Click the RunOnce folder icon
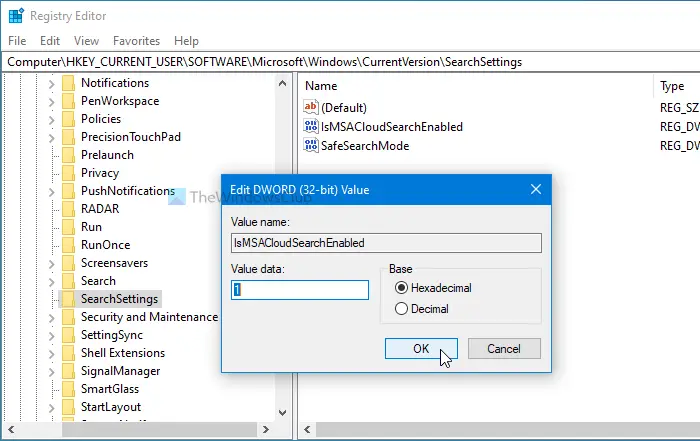700x441 pixels. click(68, 245)
